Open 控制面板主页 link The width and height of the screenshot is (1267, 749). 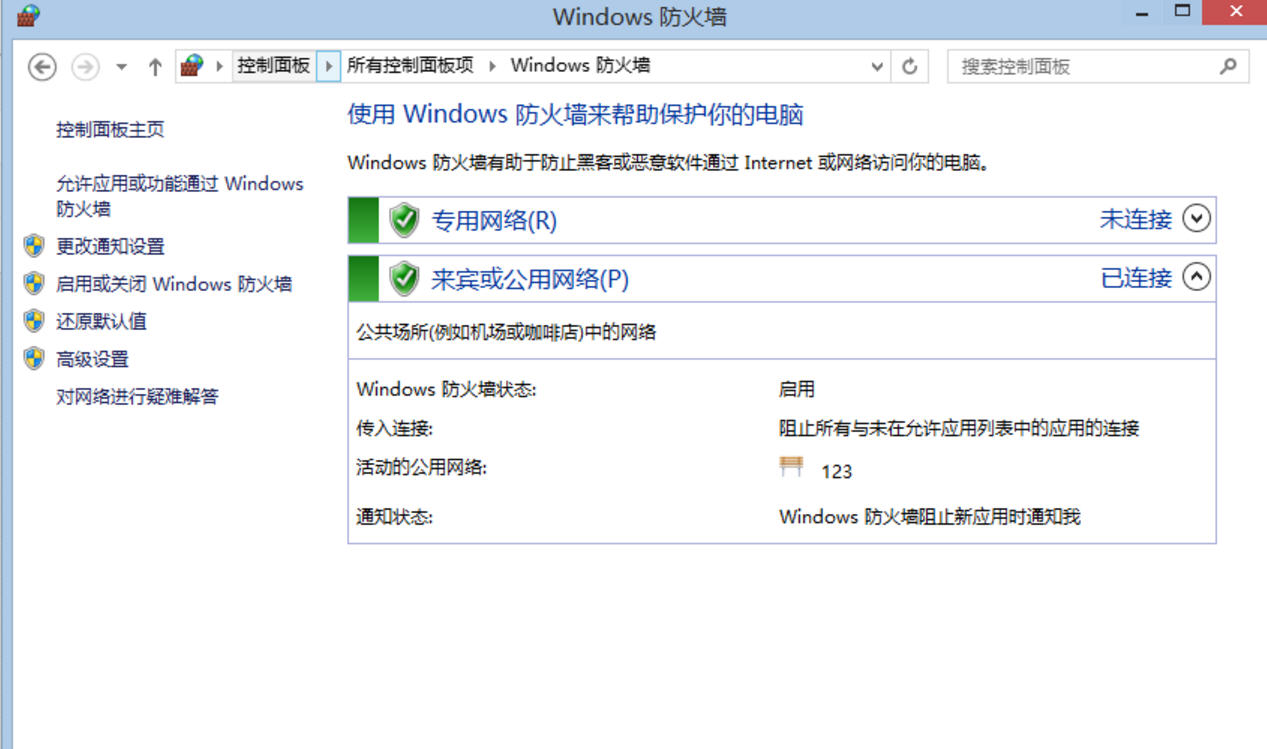coord(110,130)
